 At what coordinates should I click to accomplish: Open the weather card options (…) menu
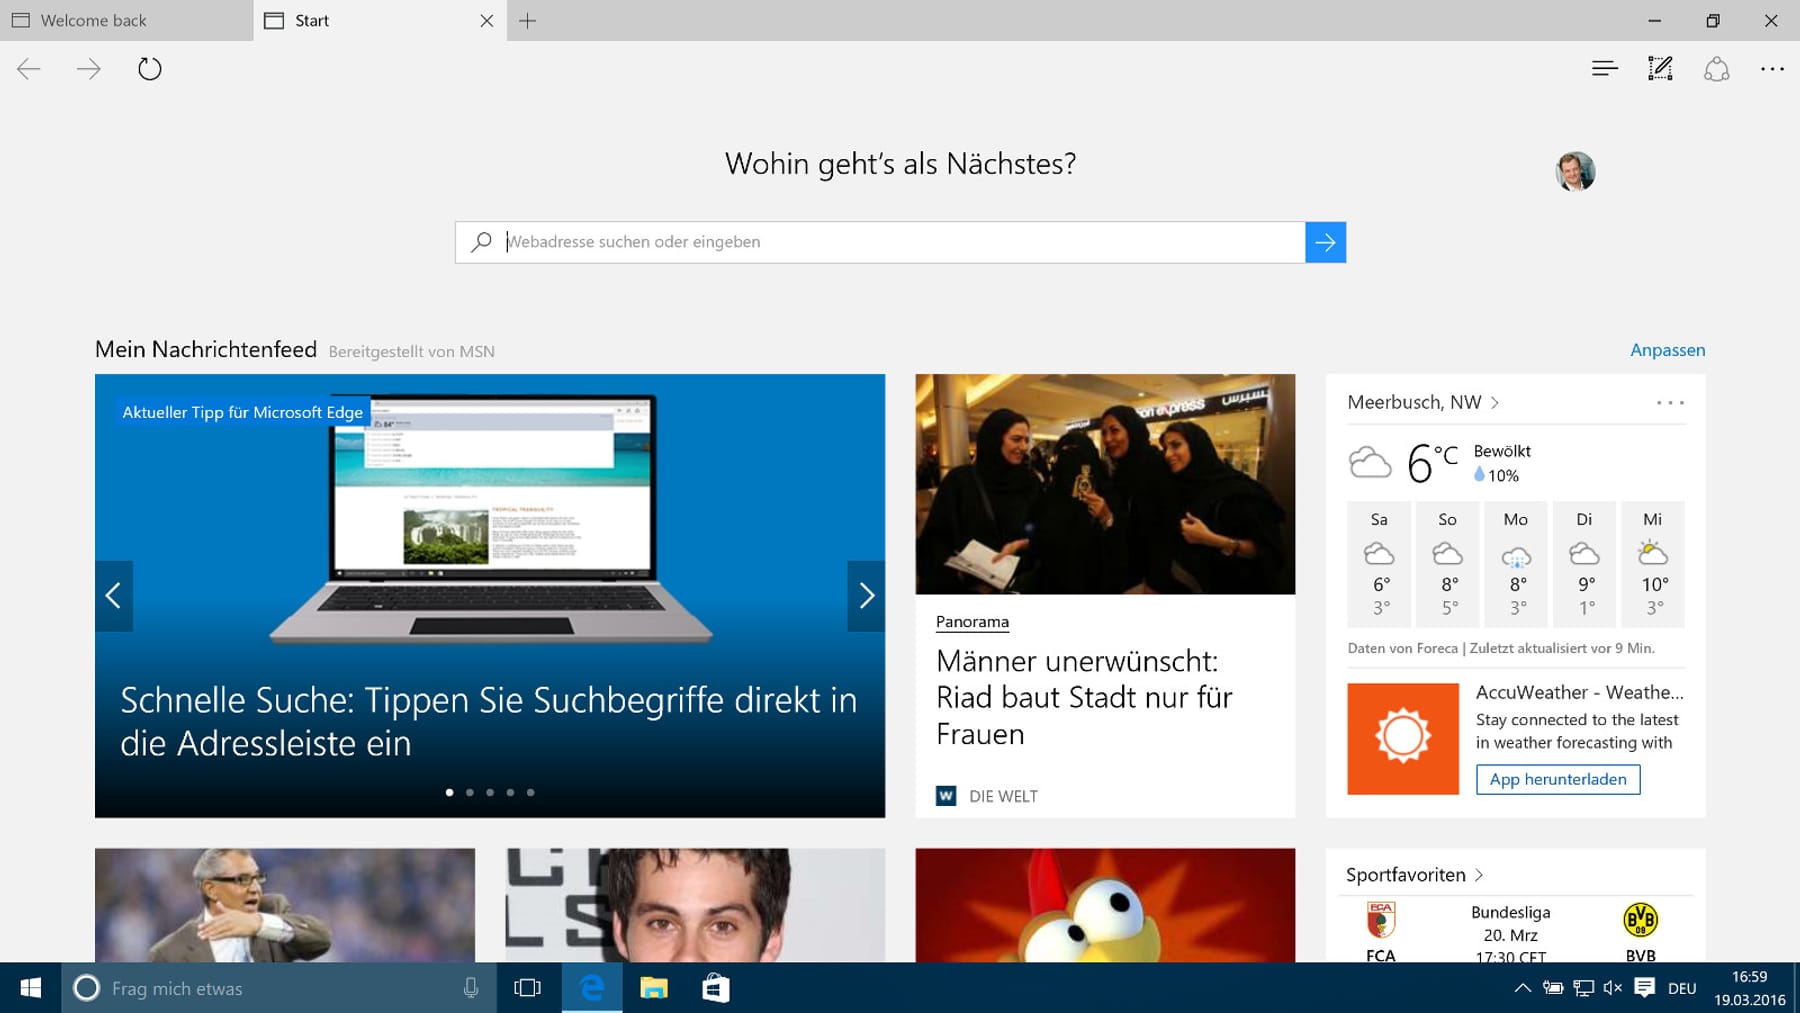tap(1670, 403)
